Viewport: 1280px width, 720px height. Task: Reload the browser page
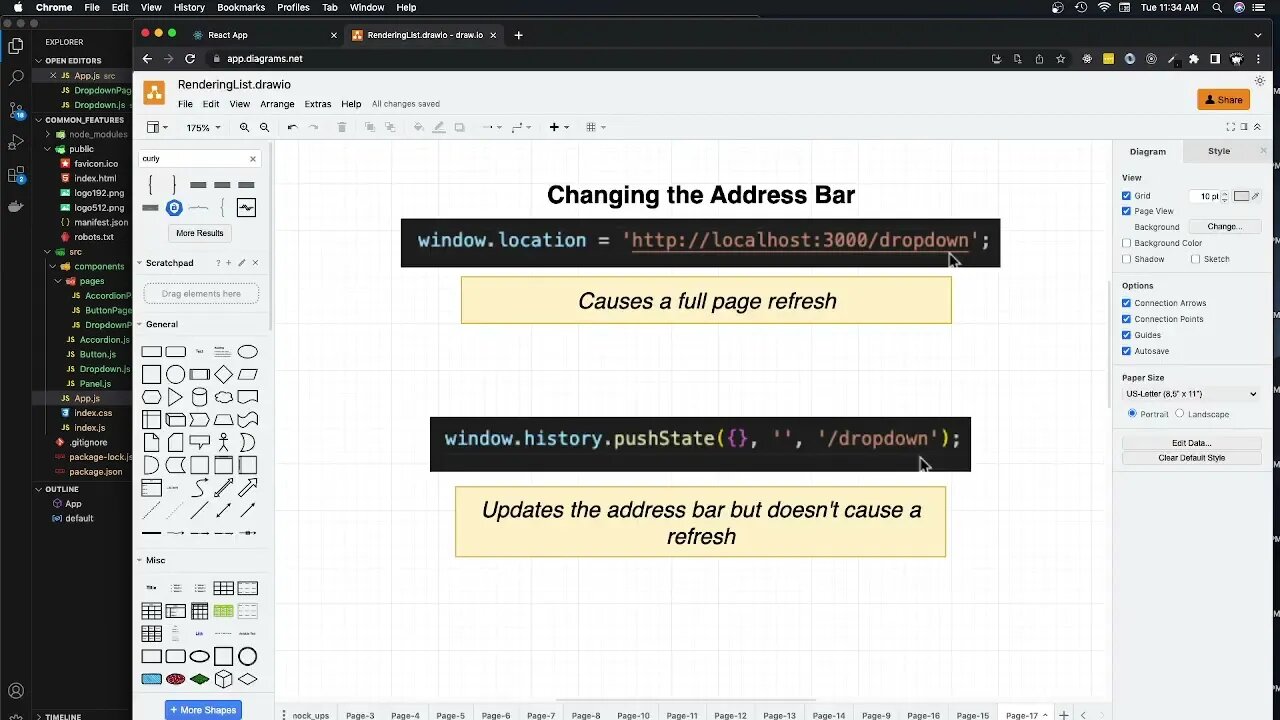point(190,59)
